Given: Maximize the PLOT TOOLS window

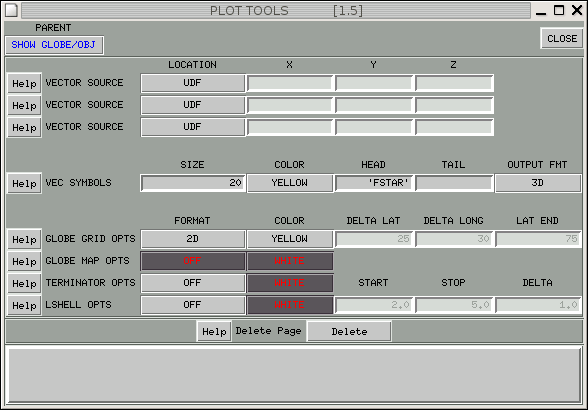Looking at the screenshot, I should [x=559, y=10].
